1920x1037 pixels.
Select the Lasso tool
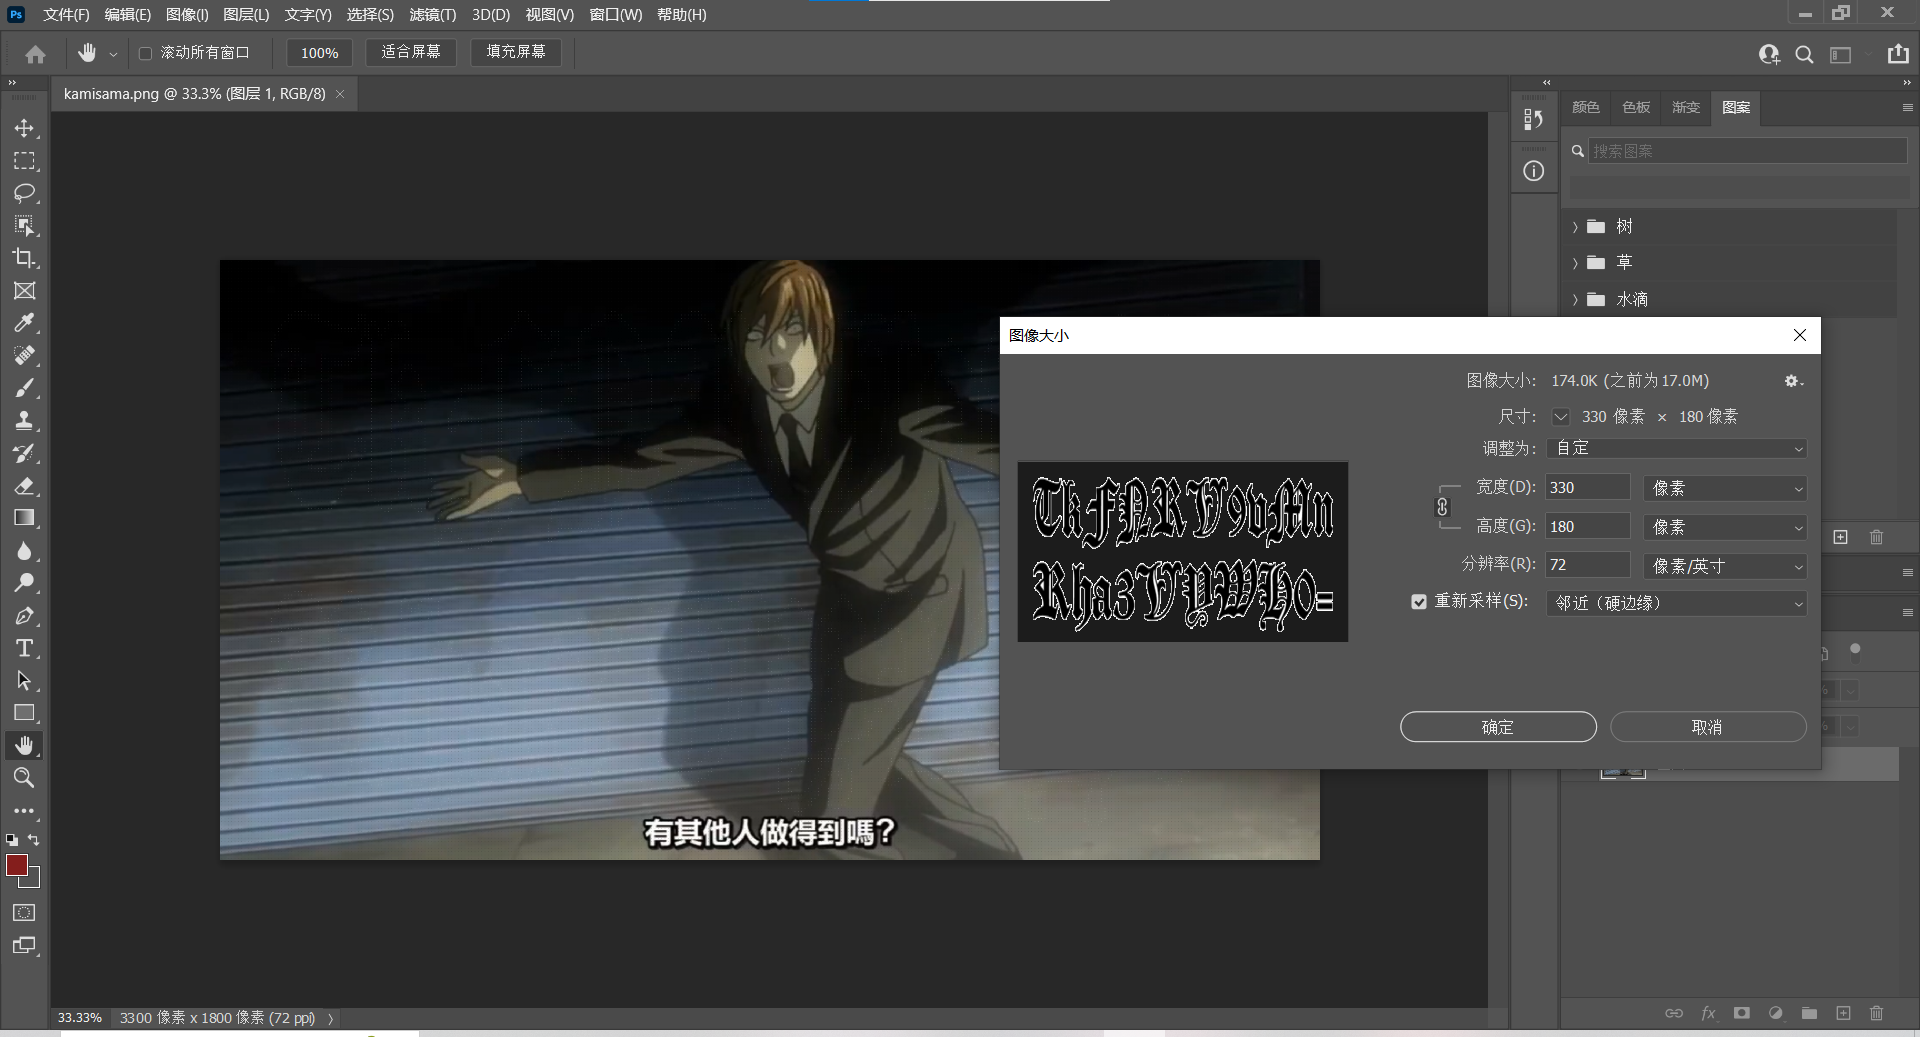tap(24, 193)
